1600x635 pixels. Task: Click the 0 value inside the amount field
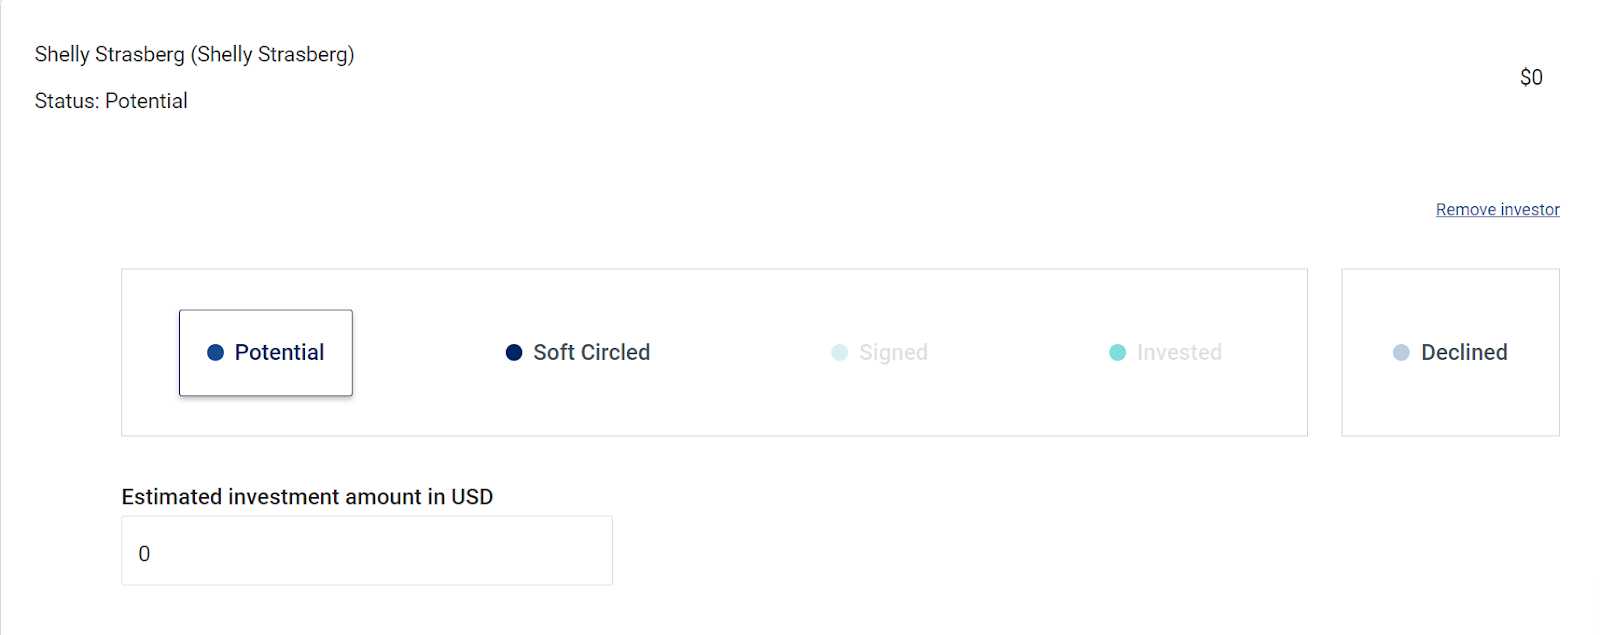coord(144,553)
